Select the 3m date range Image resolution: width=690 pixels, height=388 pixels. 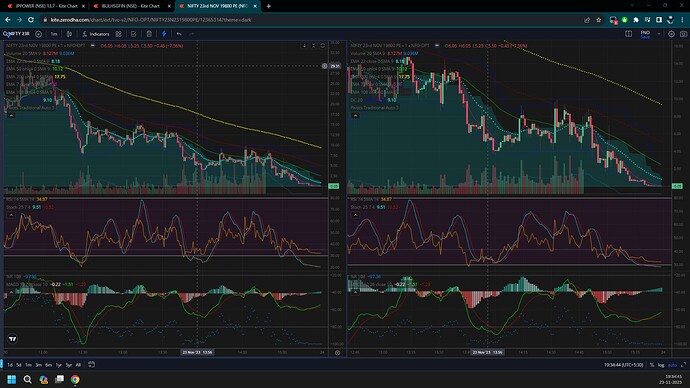click(x=38, y=365)
